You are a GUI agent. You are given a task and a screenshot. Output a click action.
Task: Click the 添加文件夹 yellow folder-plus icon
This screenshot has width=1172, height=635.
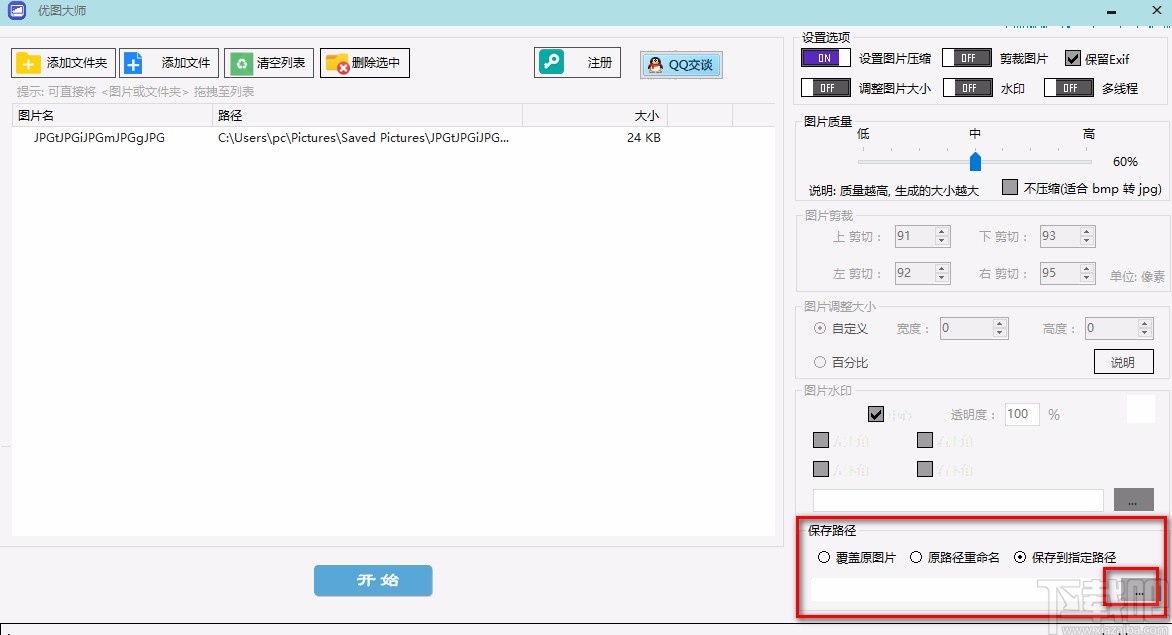(27, 62)
